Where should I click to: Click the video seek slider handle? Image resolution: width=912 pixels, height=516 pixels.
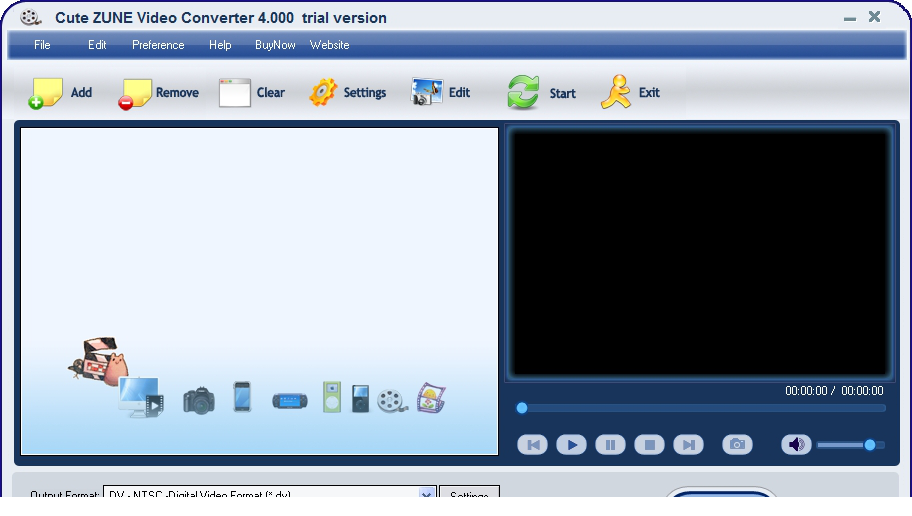[x=522, y=408]
